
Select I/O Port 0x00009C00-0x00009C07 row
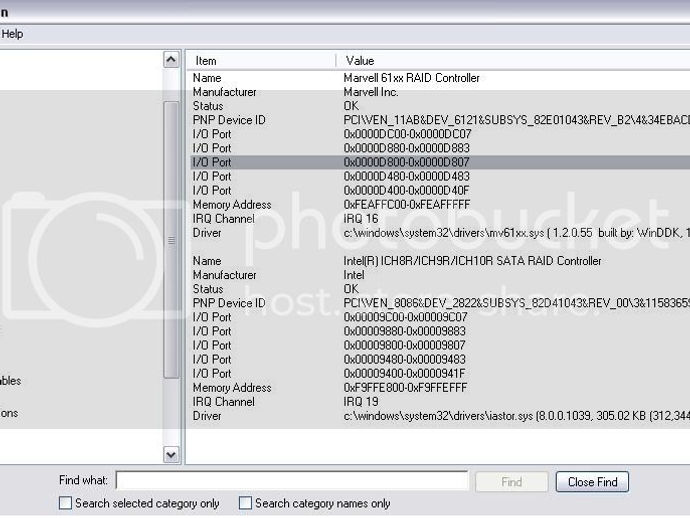[440, 317]
